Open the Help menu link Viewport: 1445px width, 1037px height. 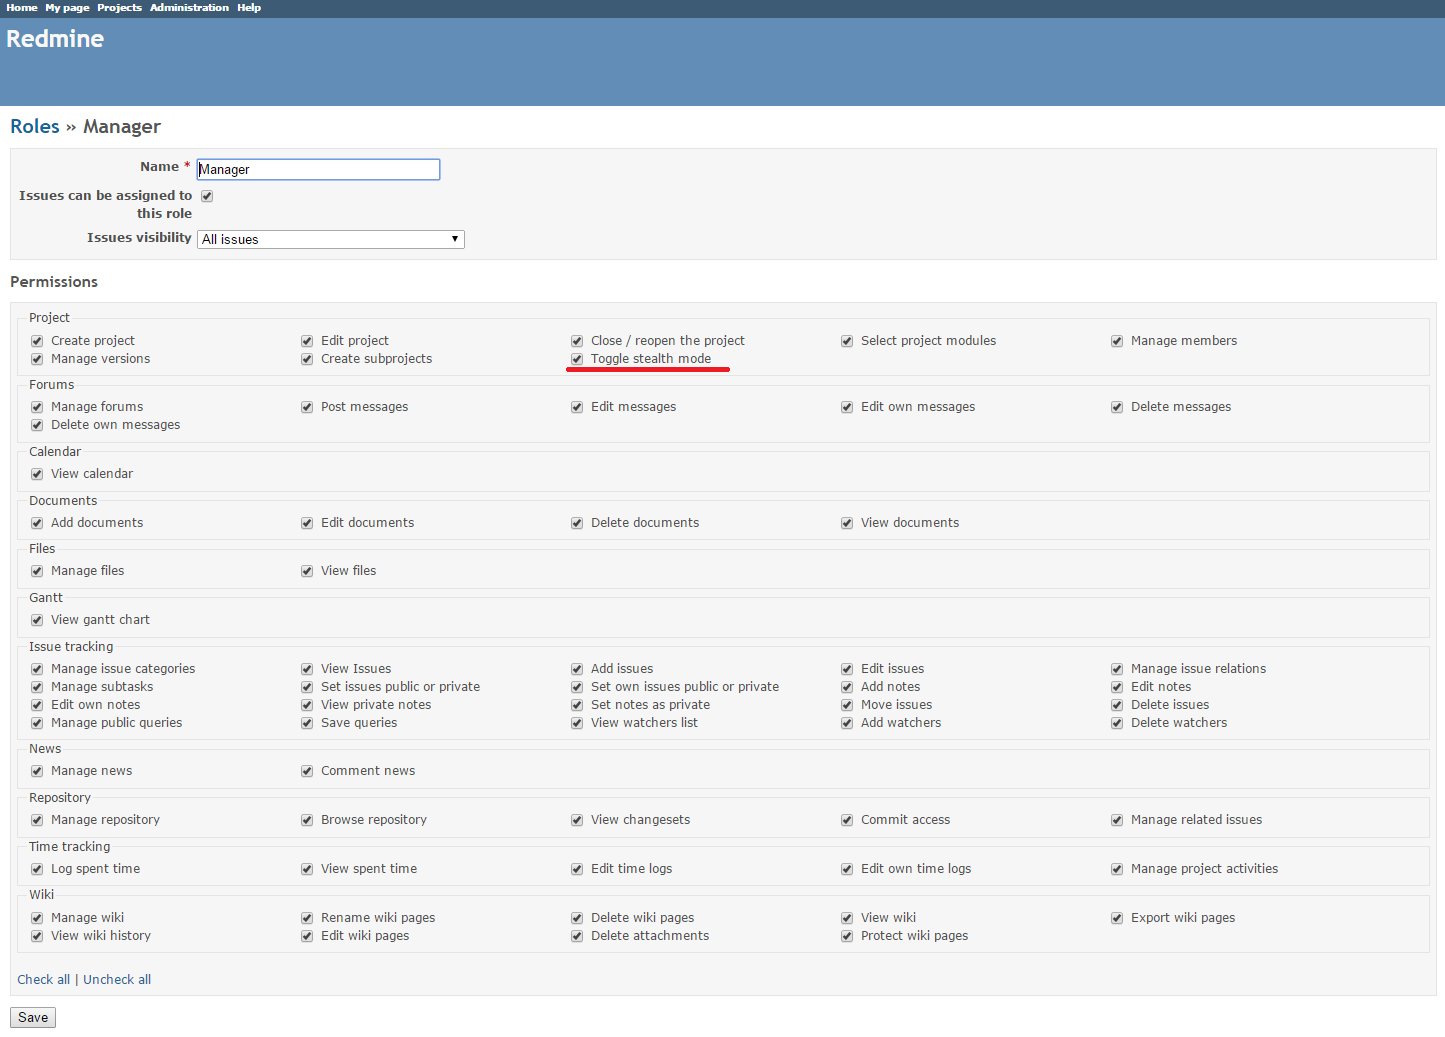click(x=249, y=7)
